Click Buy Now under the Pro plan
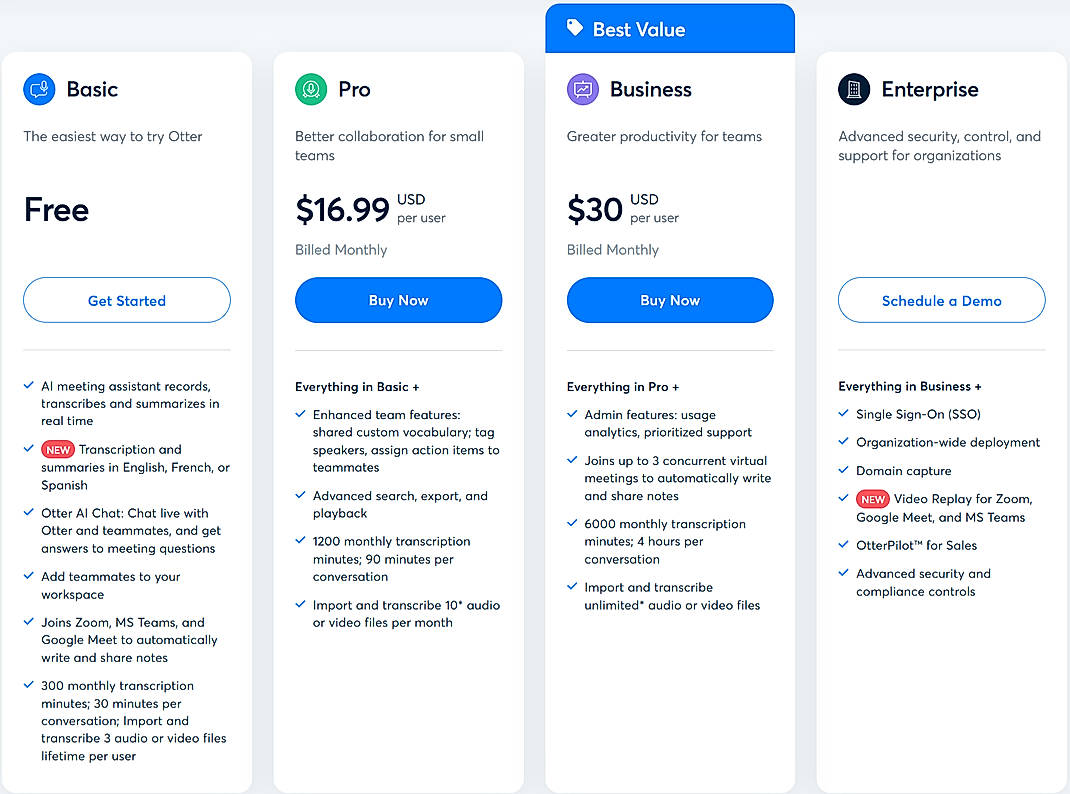Image resolution: width=1070 pixels, height=794 pixels. pos(398,300)
